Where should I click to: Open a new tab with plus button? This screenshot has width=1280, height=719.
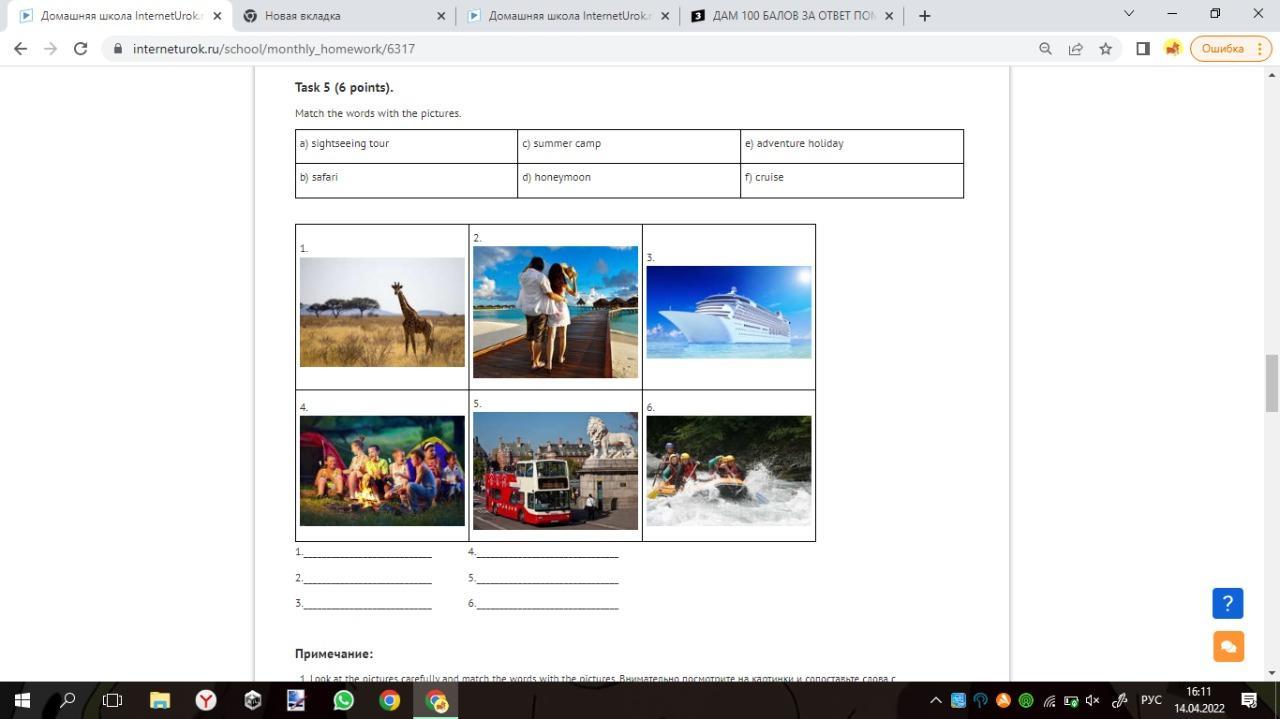tap(924, 16)
